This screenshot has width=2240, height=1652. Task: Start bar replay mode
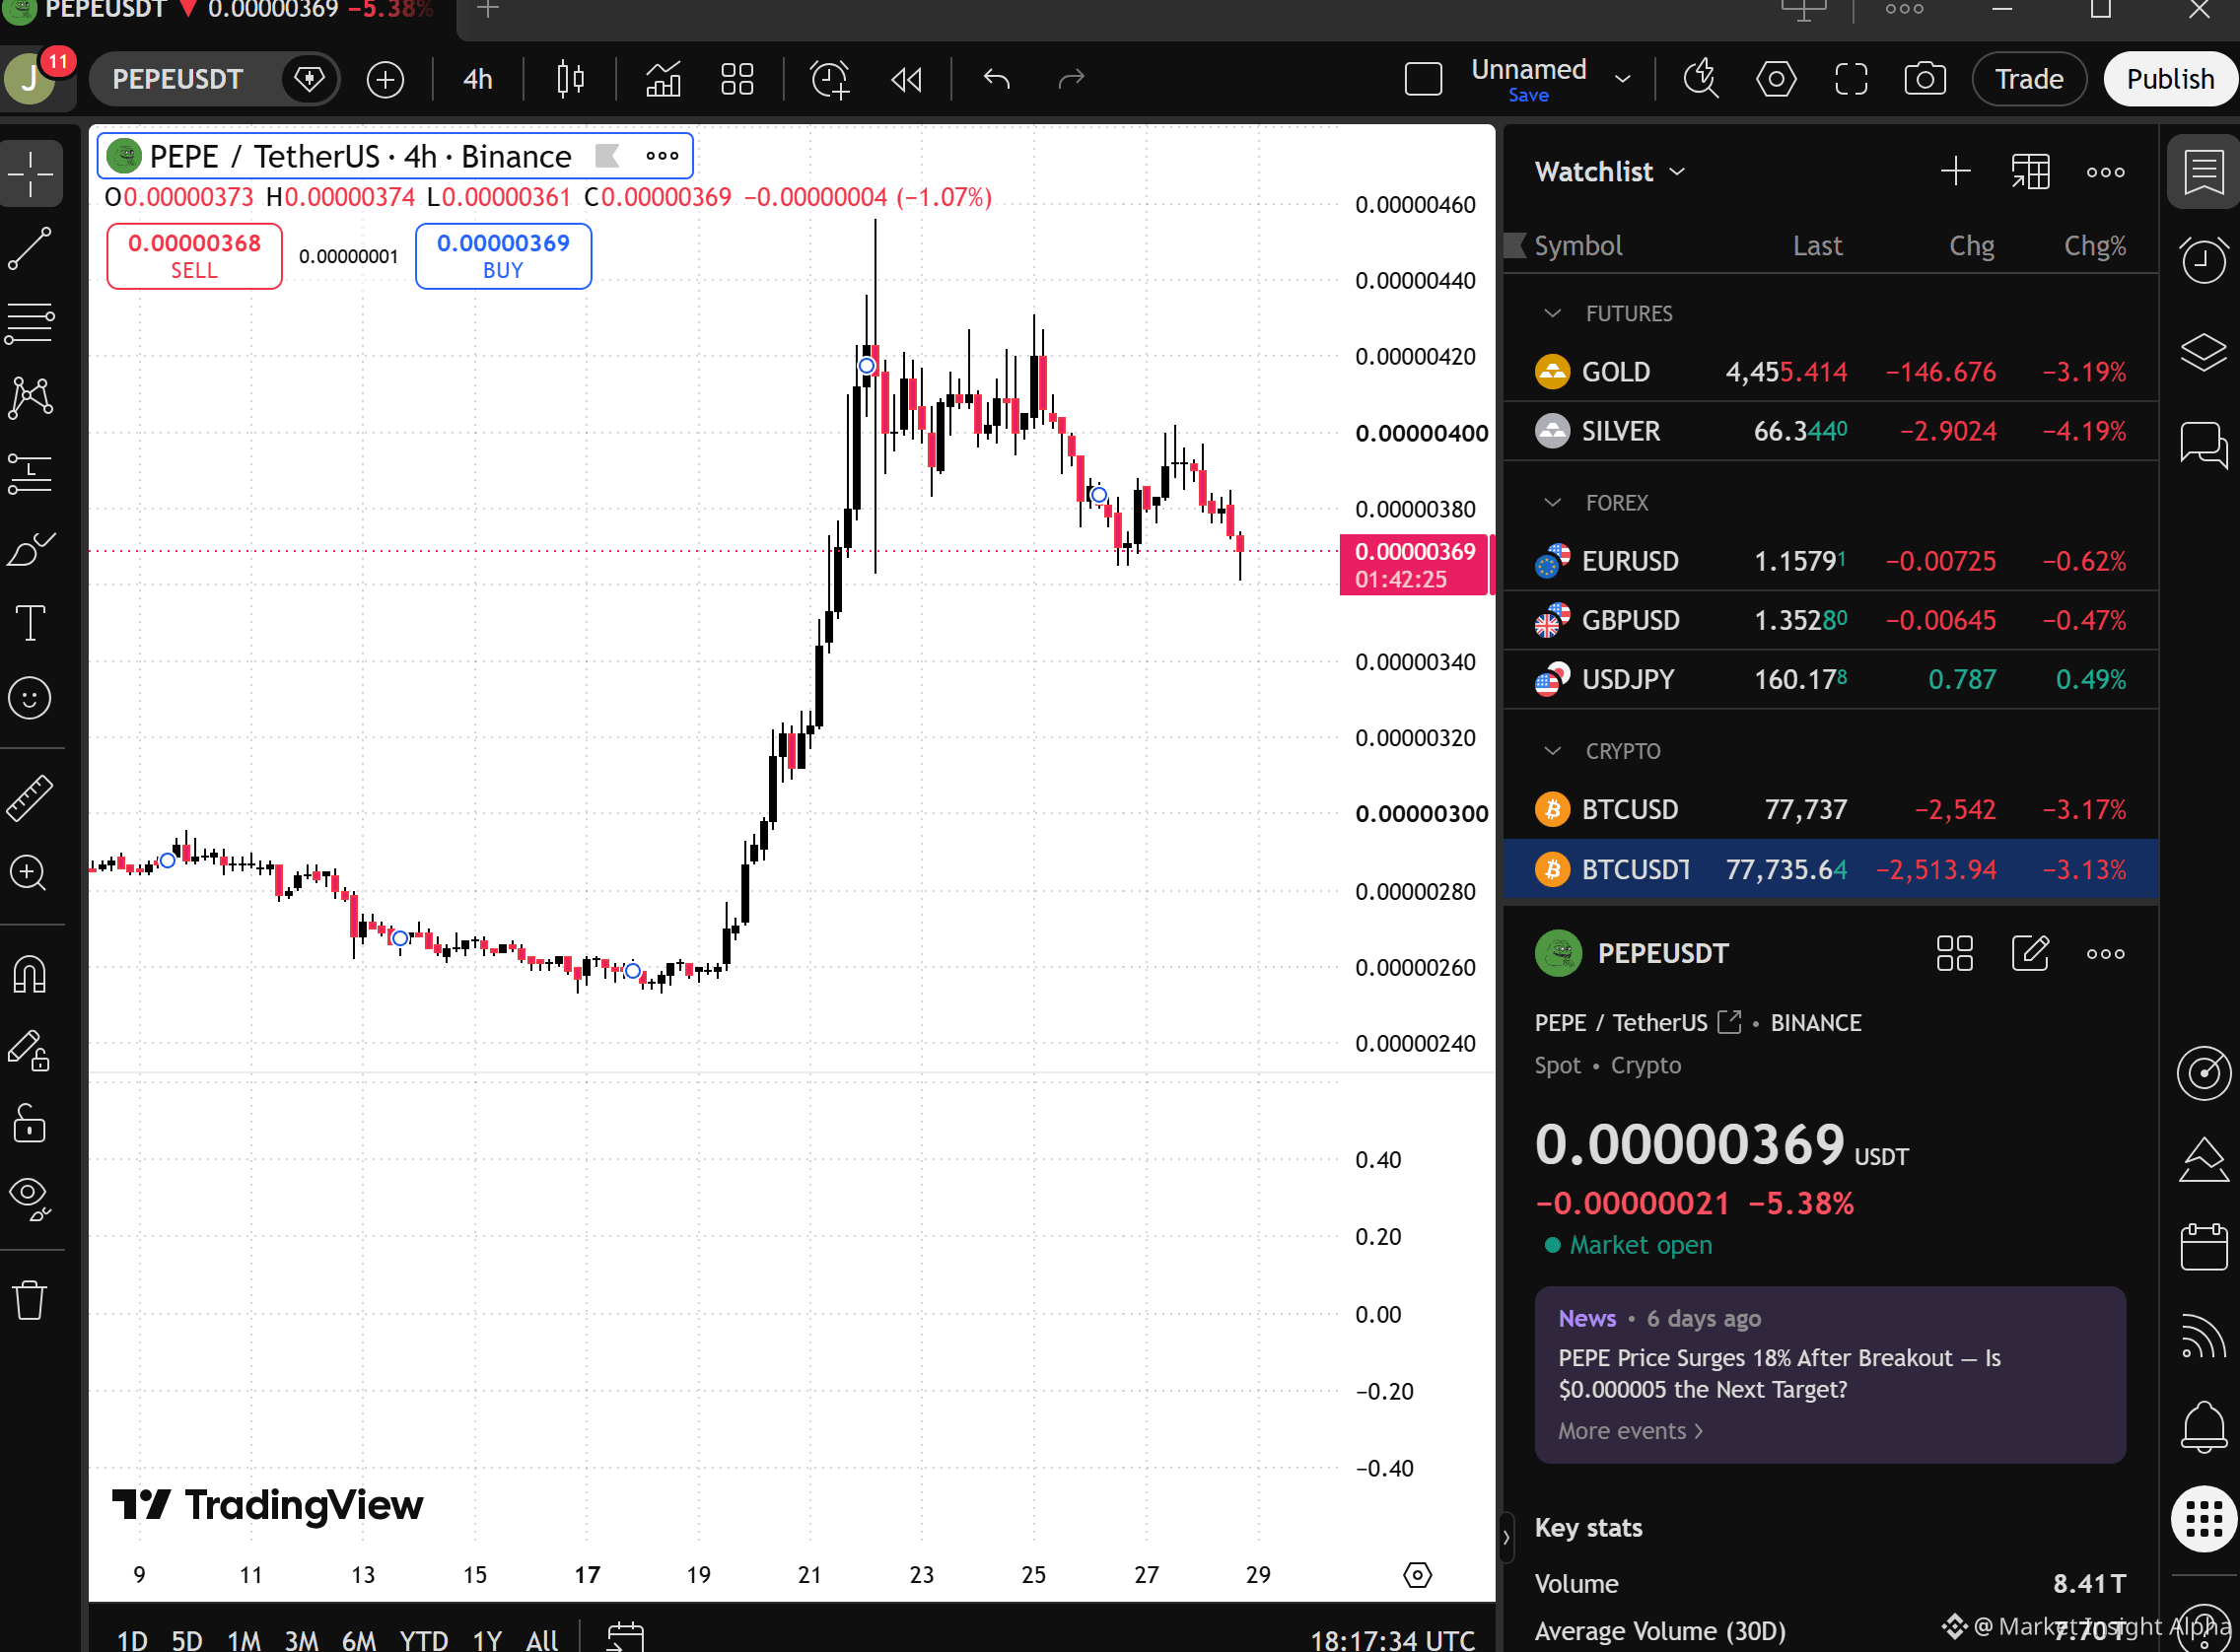coord(906,79)
